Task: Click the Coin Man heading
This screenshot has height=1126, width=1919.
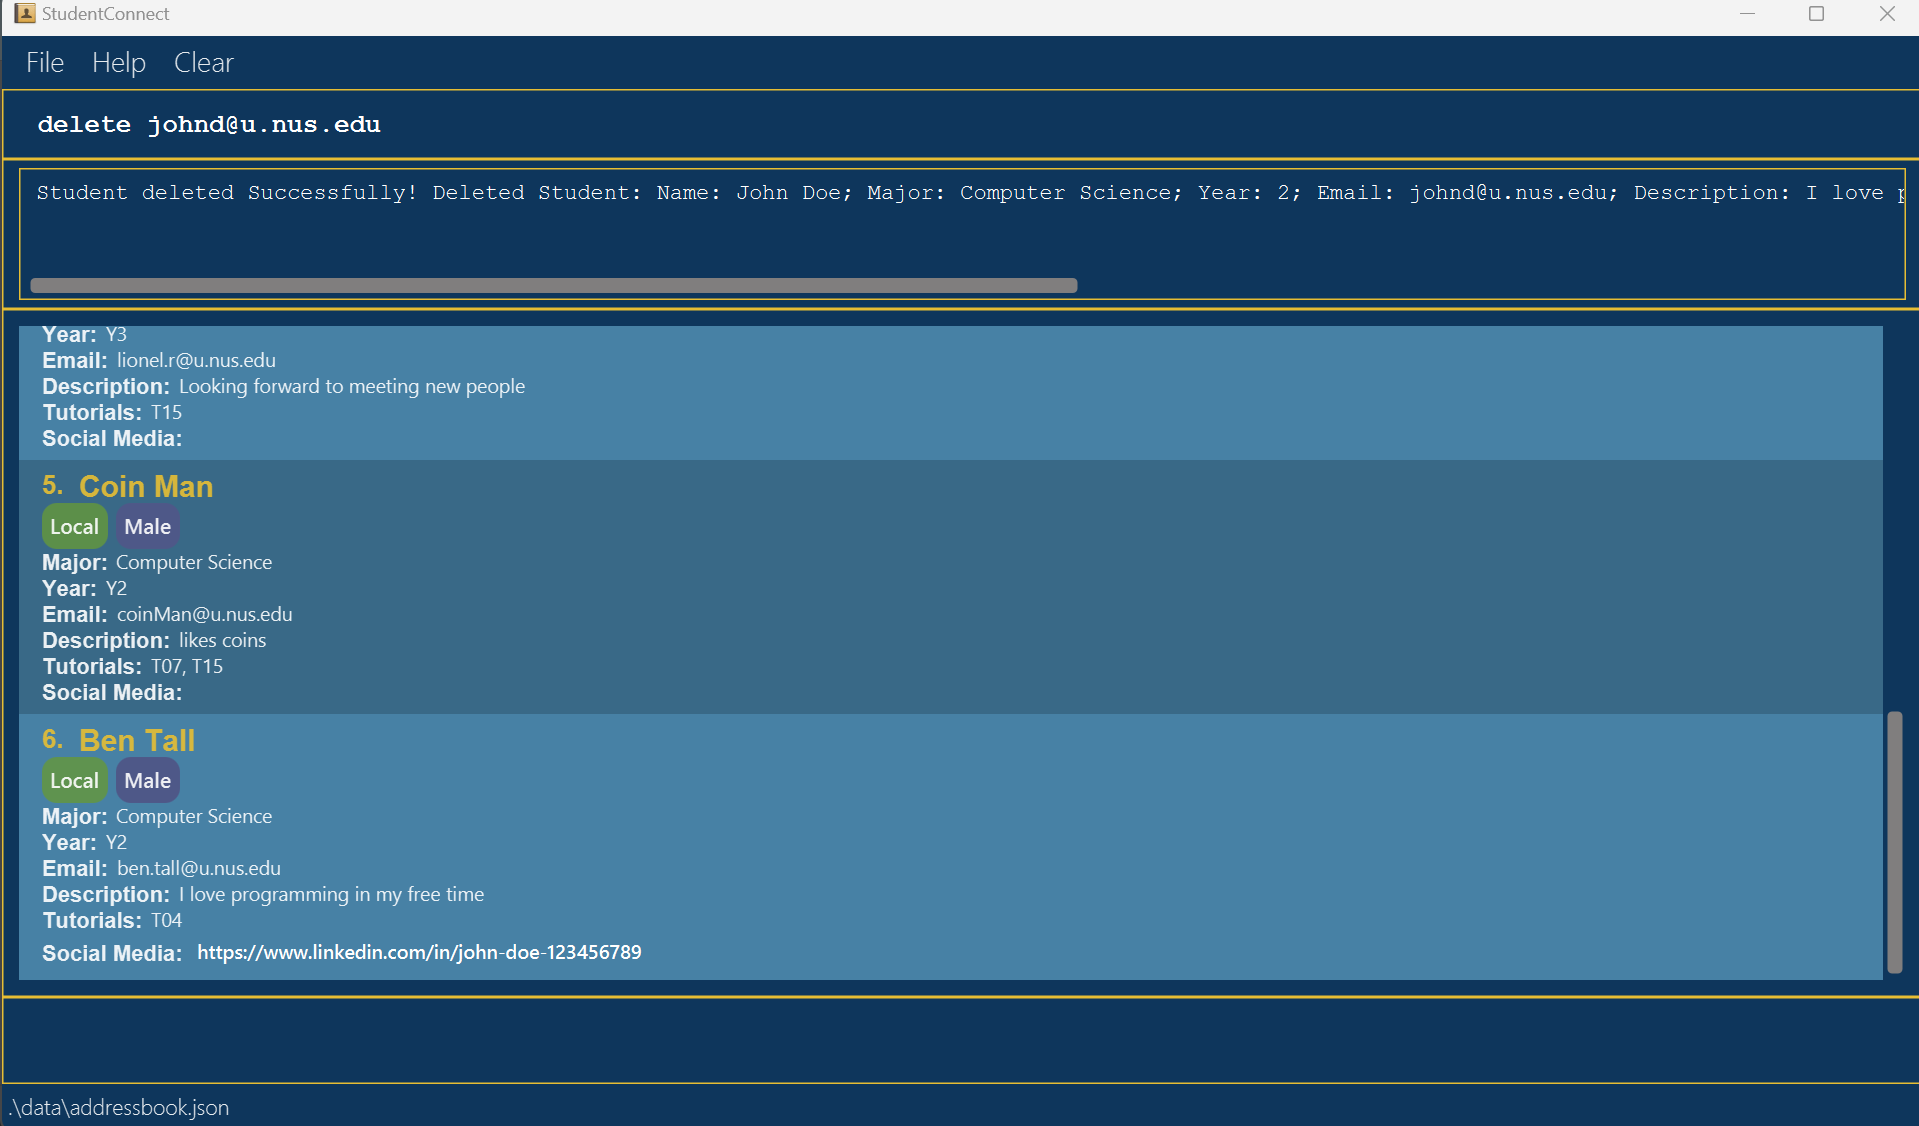Action: click(x=146, y=487)
